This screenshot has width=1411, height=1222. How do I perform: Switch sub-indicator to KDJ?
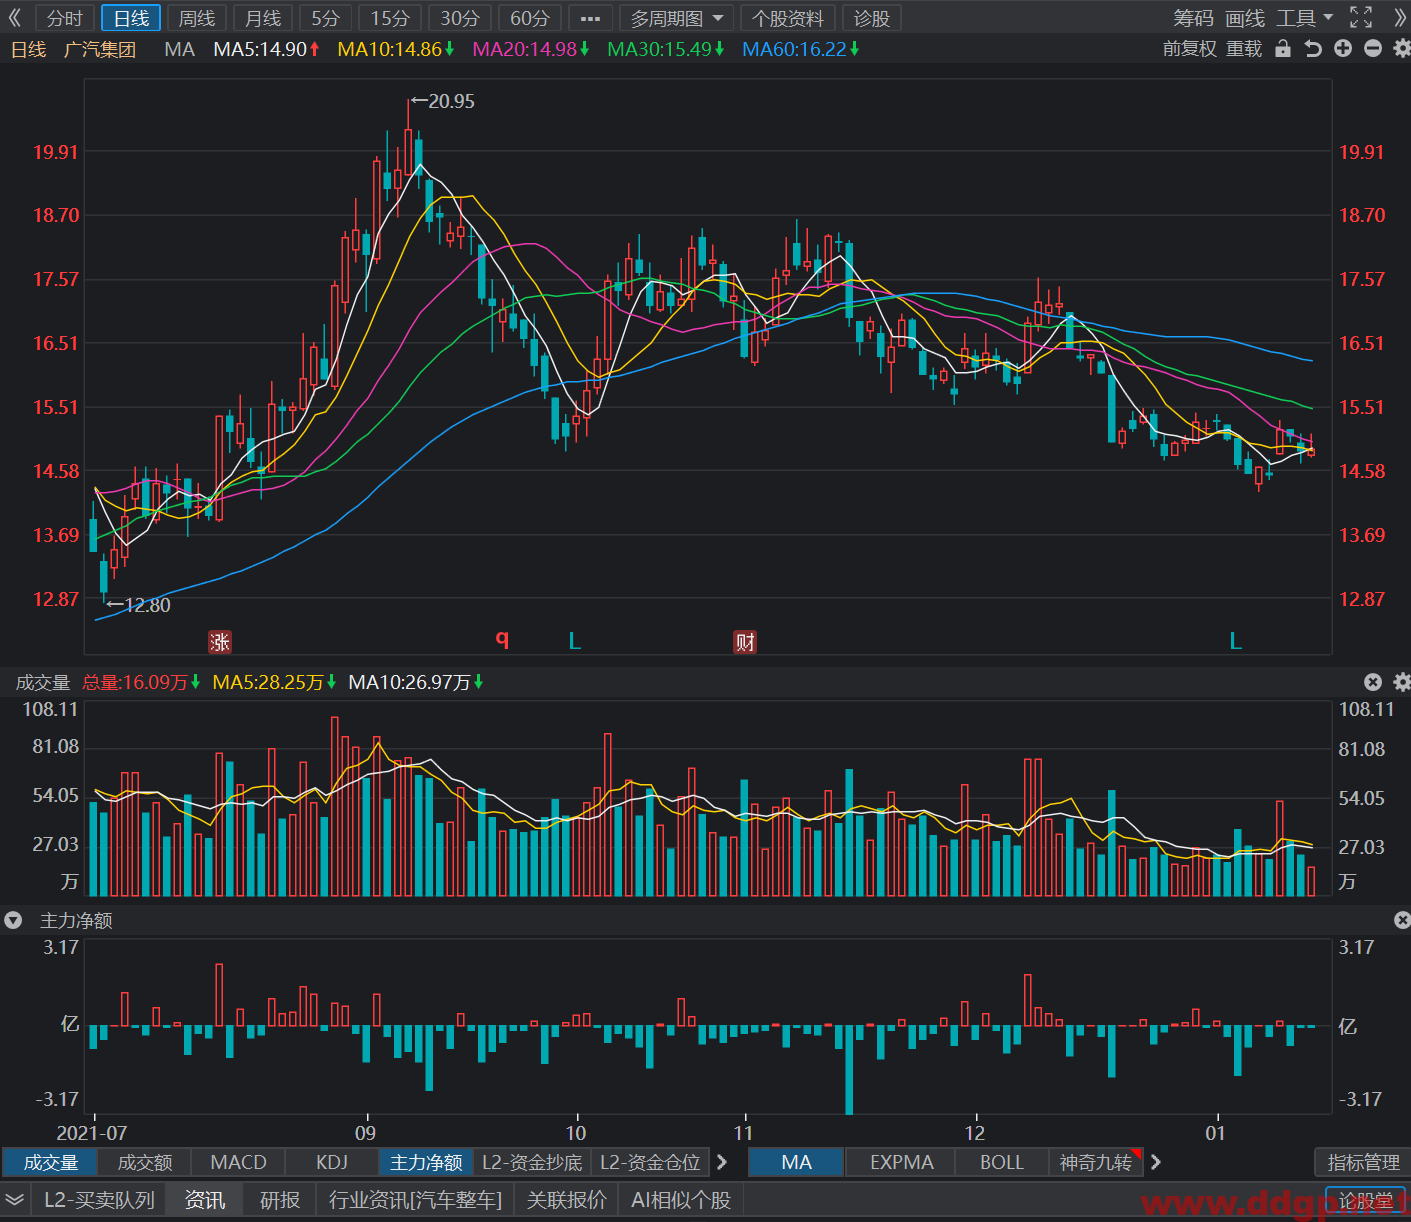(x=332, y=1162)
